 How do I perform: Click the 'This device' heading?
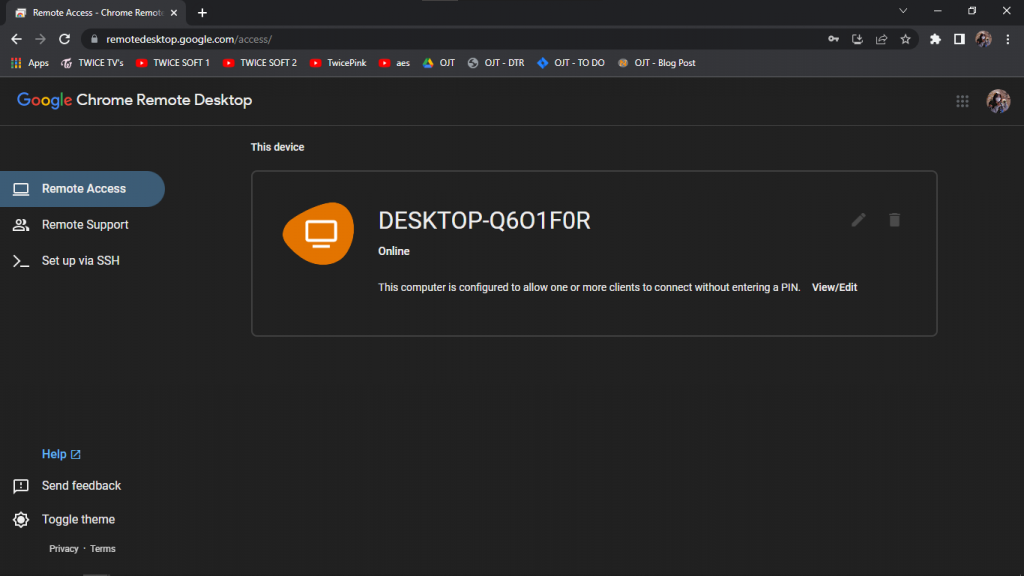click(x=278, y=147)
